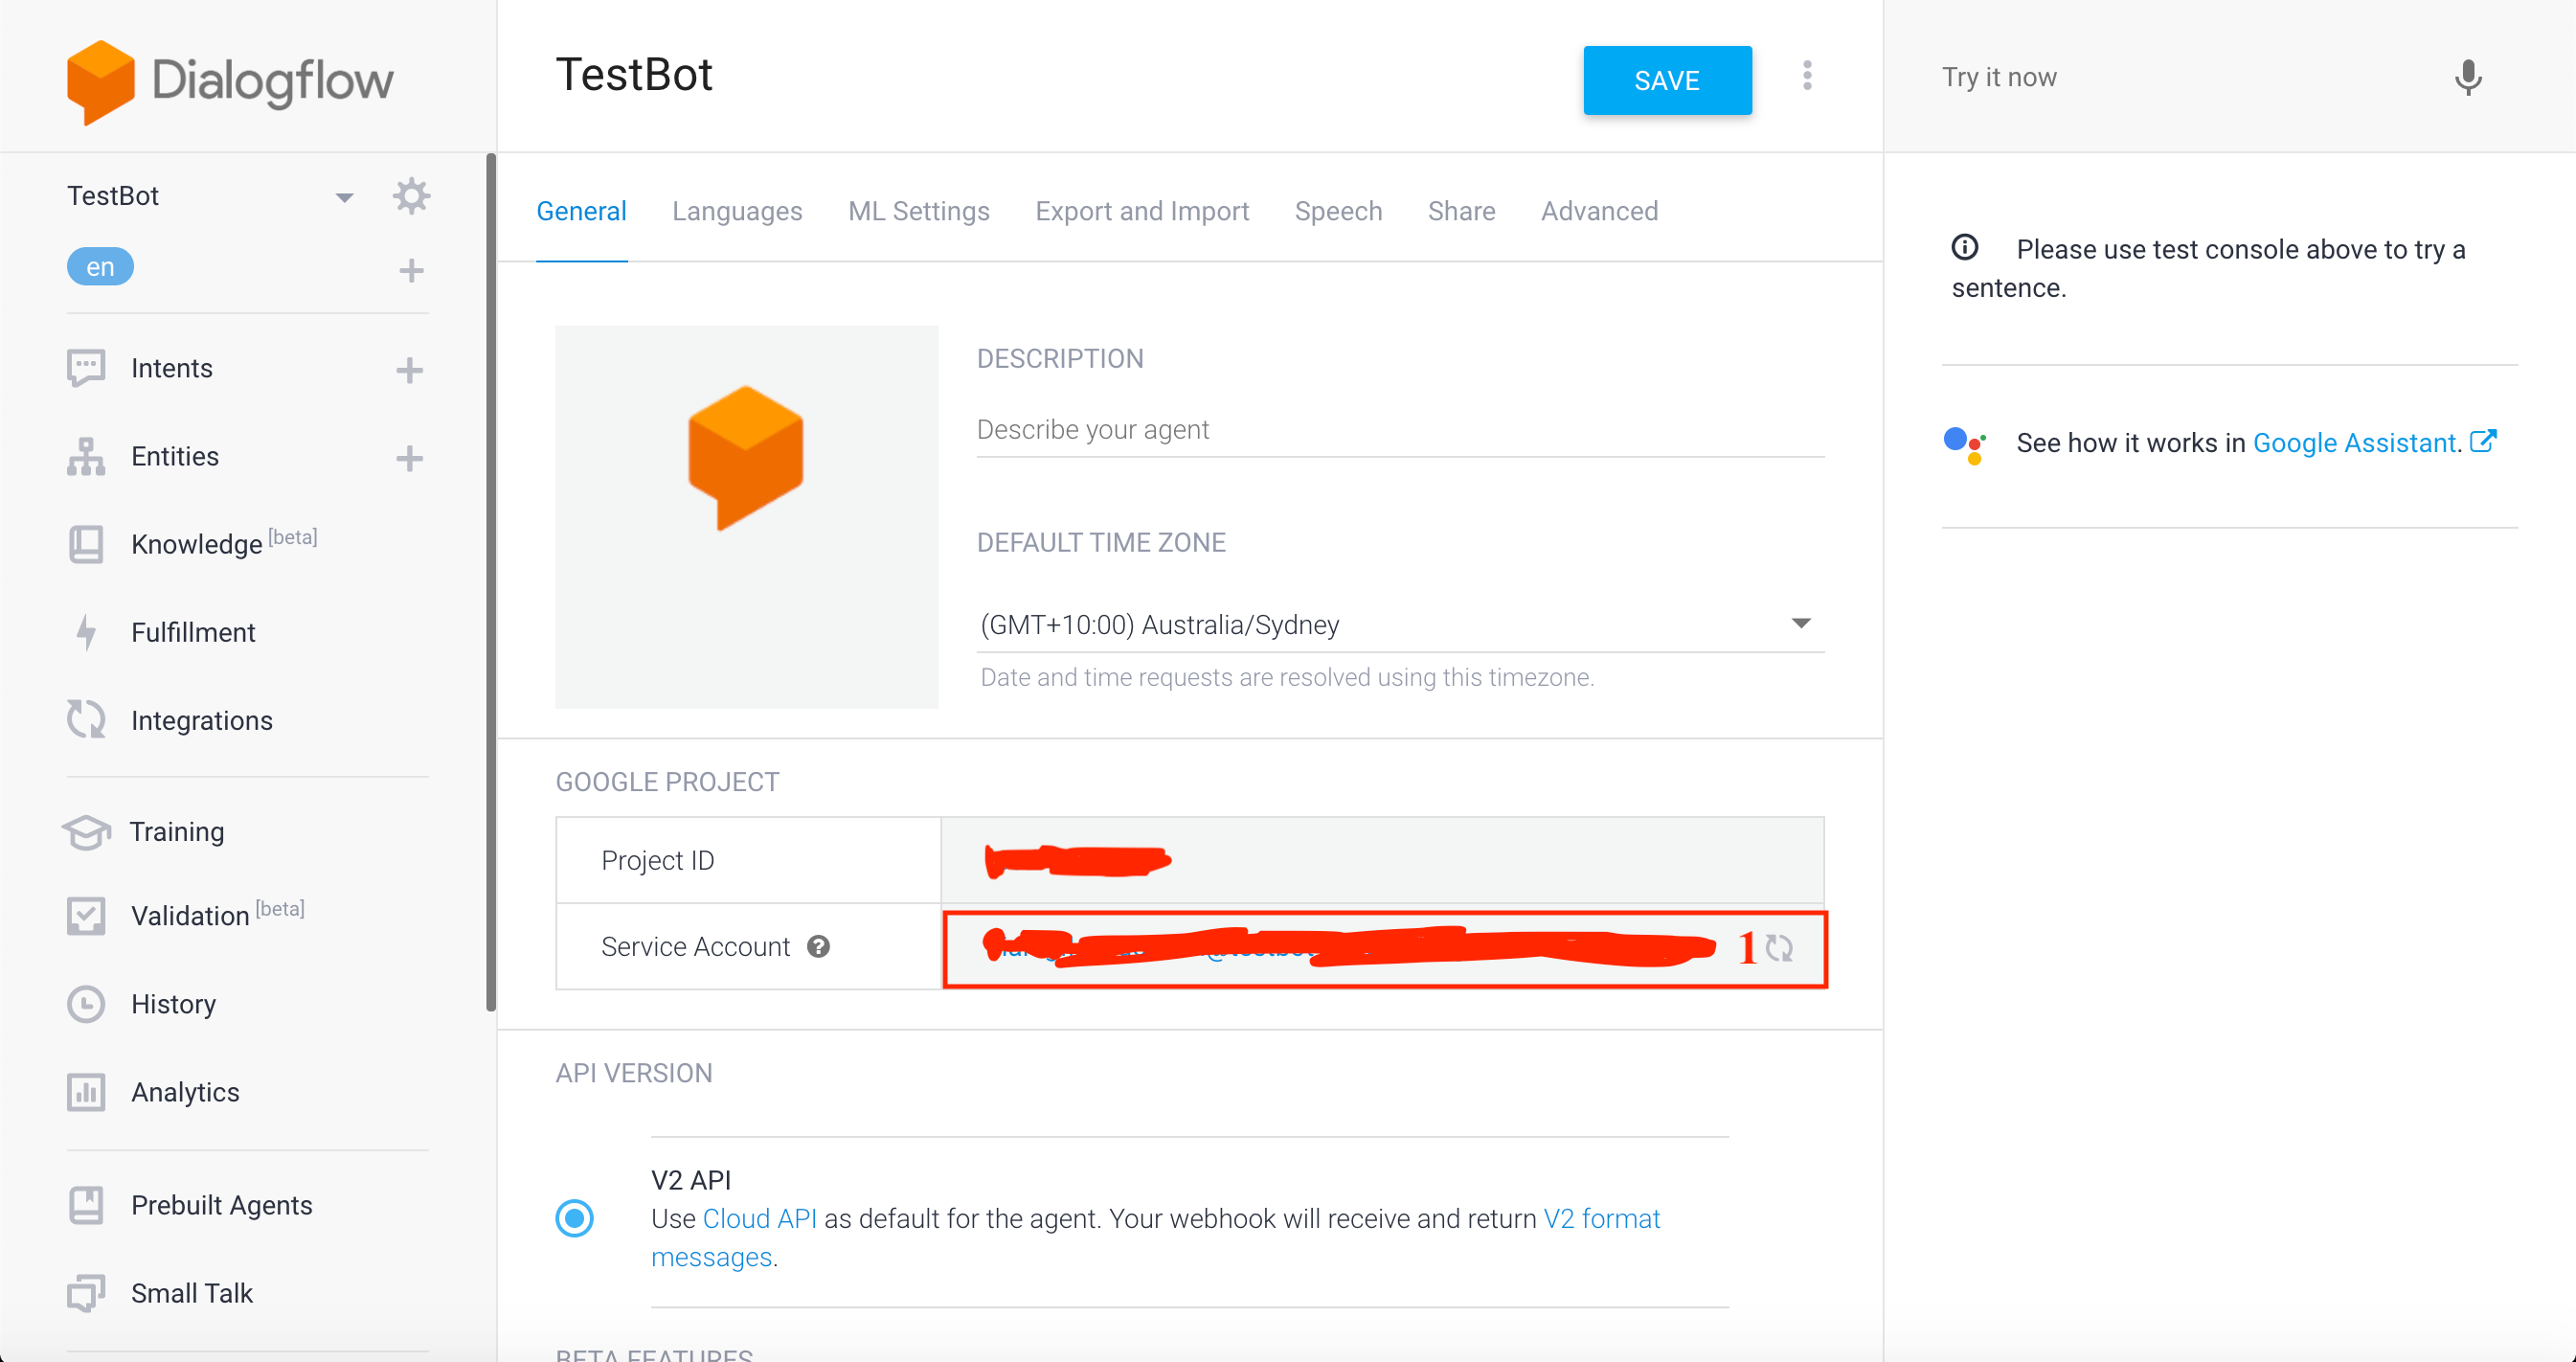Image resolution: width=2576 pixels, height=1362 pixels.
Task: Add a new entity with the plus icon
Action: [409, 458]
